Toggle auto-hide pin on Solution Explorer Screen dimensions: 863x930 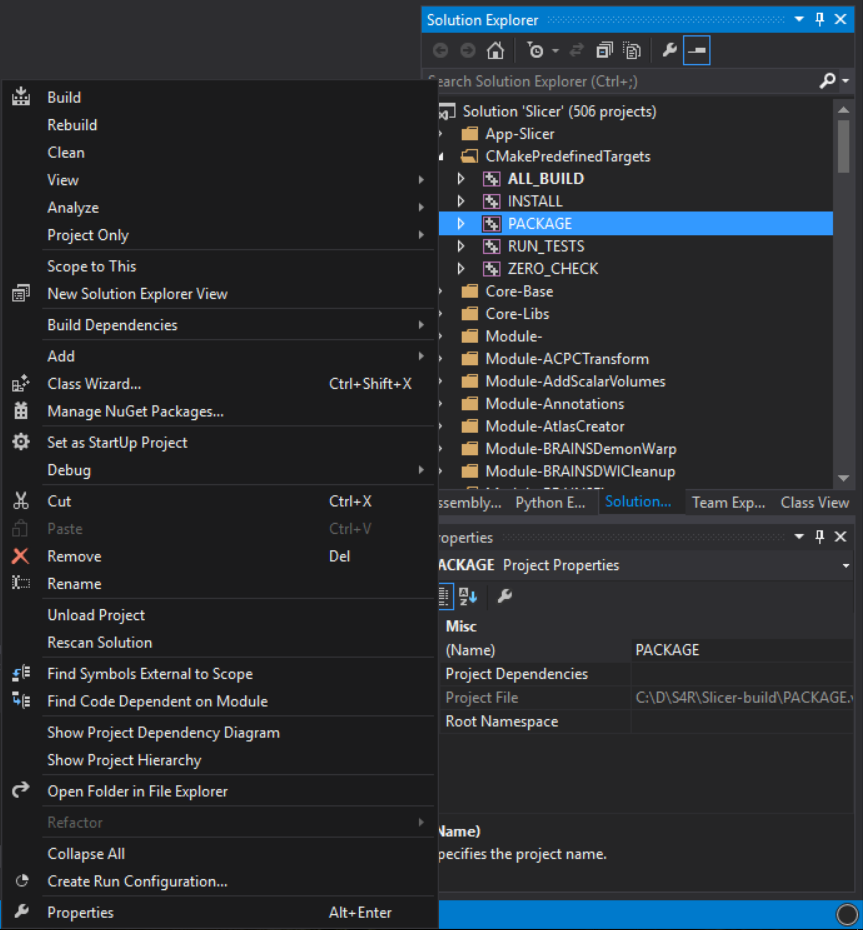point(819,20)
